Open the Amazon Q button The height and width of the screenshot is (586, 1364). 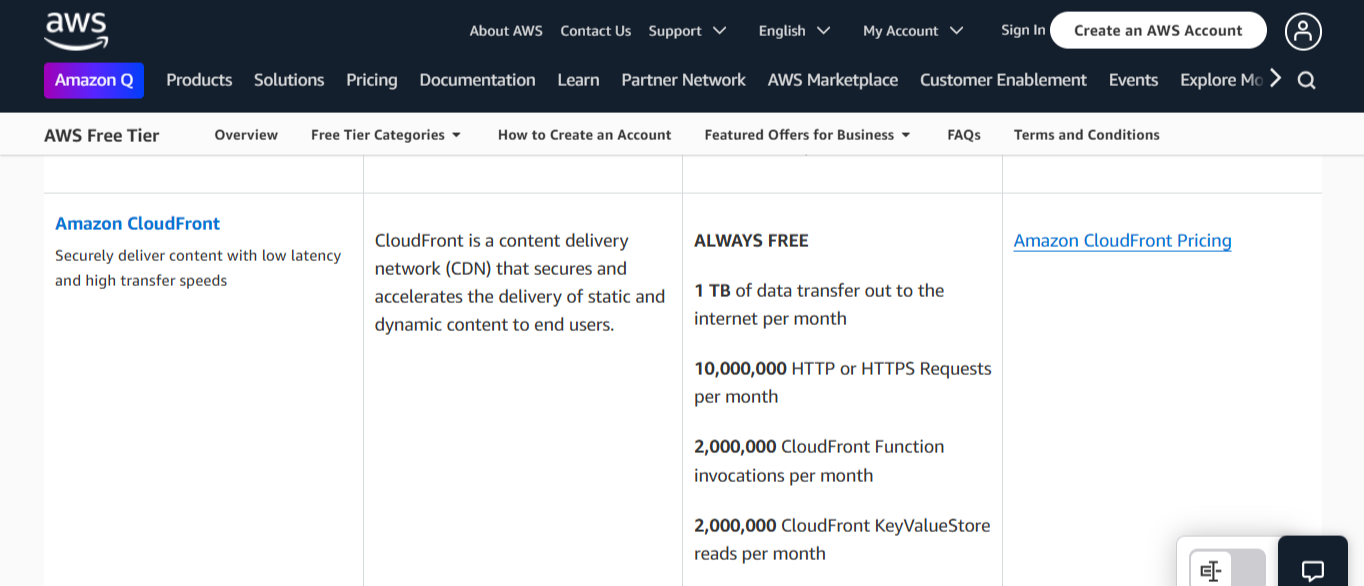(94, 80)
